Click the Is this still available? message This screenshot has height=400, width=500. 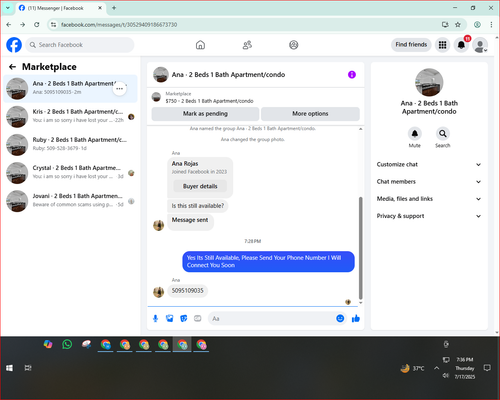click(x=198, y=206)
